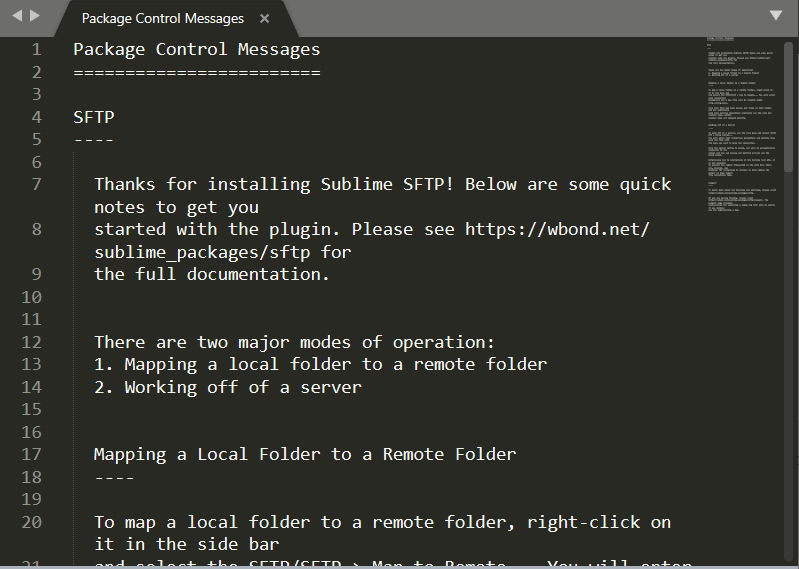Click line number 7 in gutter

(36, 184)
